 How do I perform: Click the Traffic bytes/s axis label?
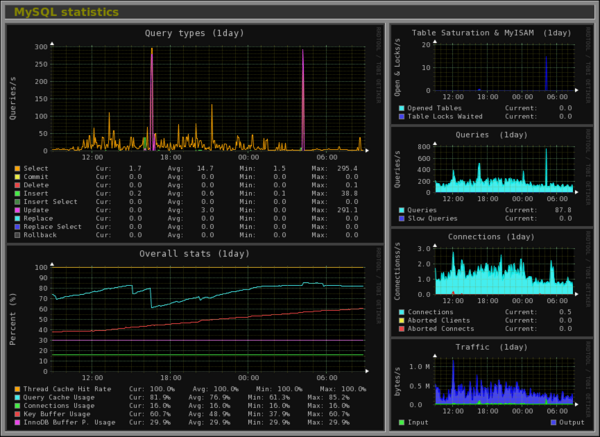[397, 381]
